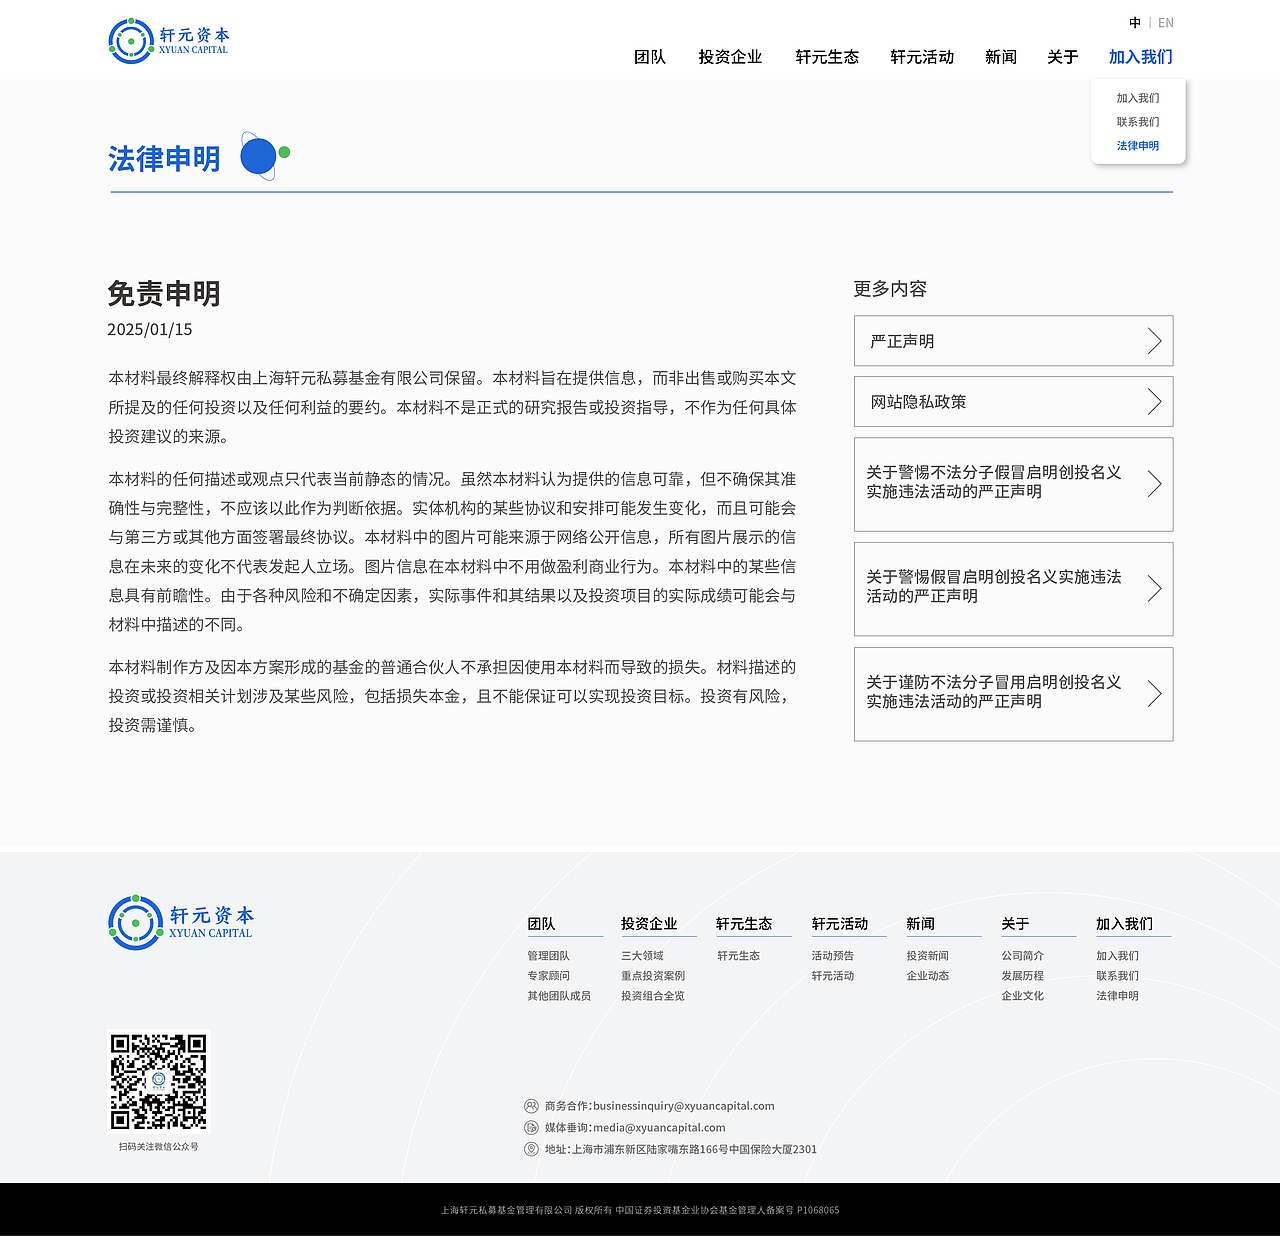Click footer 法律申明 link
The image size is (1280, 1236).
1117,996
